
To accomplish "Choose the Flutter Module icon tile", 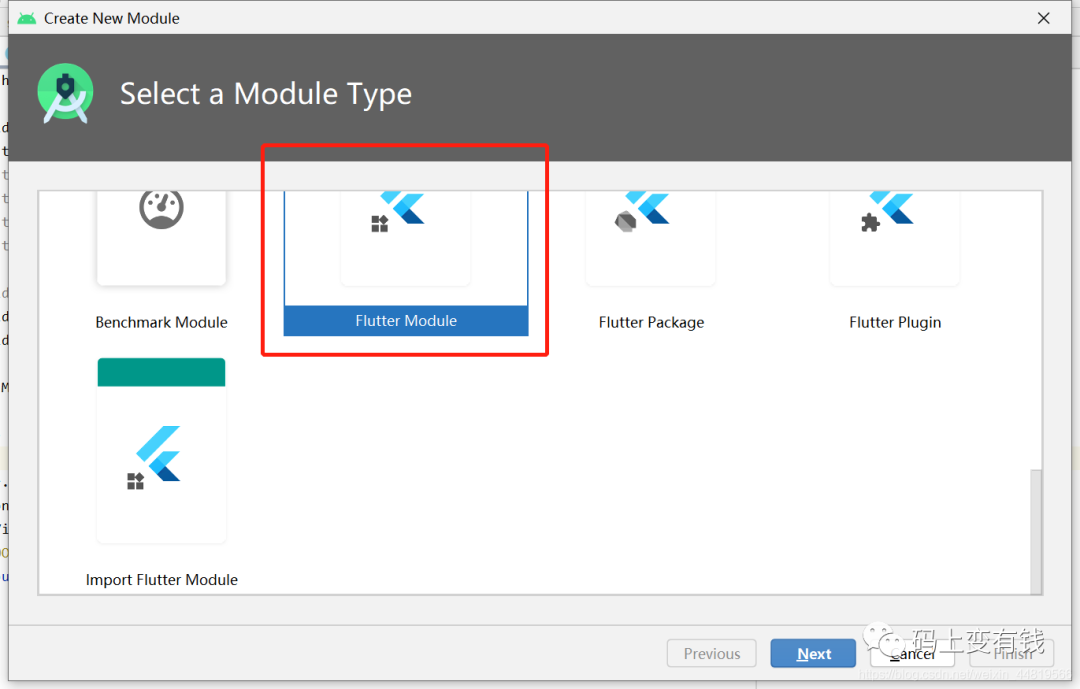I will pos(406,238).
